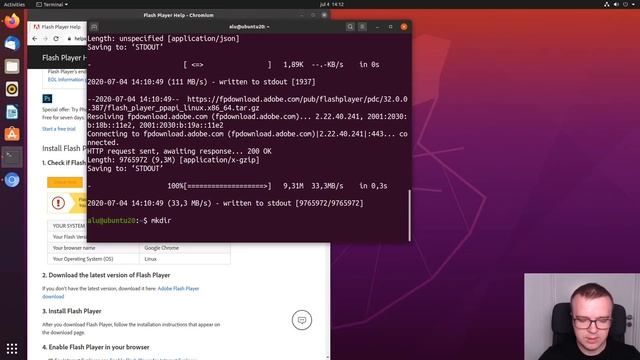Open the chat feedback bubble icon
Screen dimensions: 640x360
302,320
